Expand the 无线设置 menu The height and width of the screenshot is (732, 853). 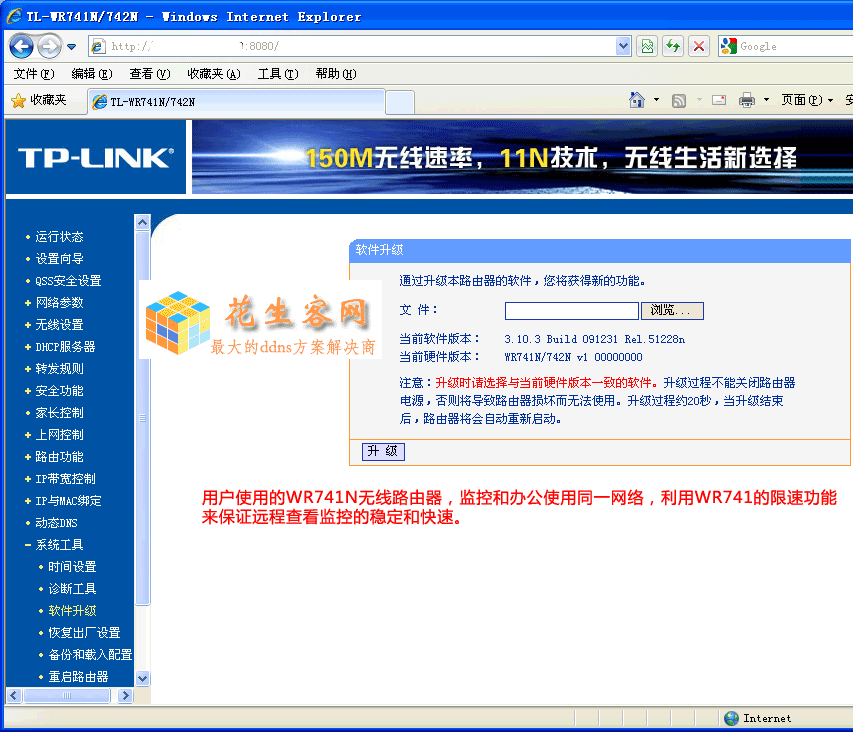[x=59, y=325]
